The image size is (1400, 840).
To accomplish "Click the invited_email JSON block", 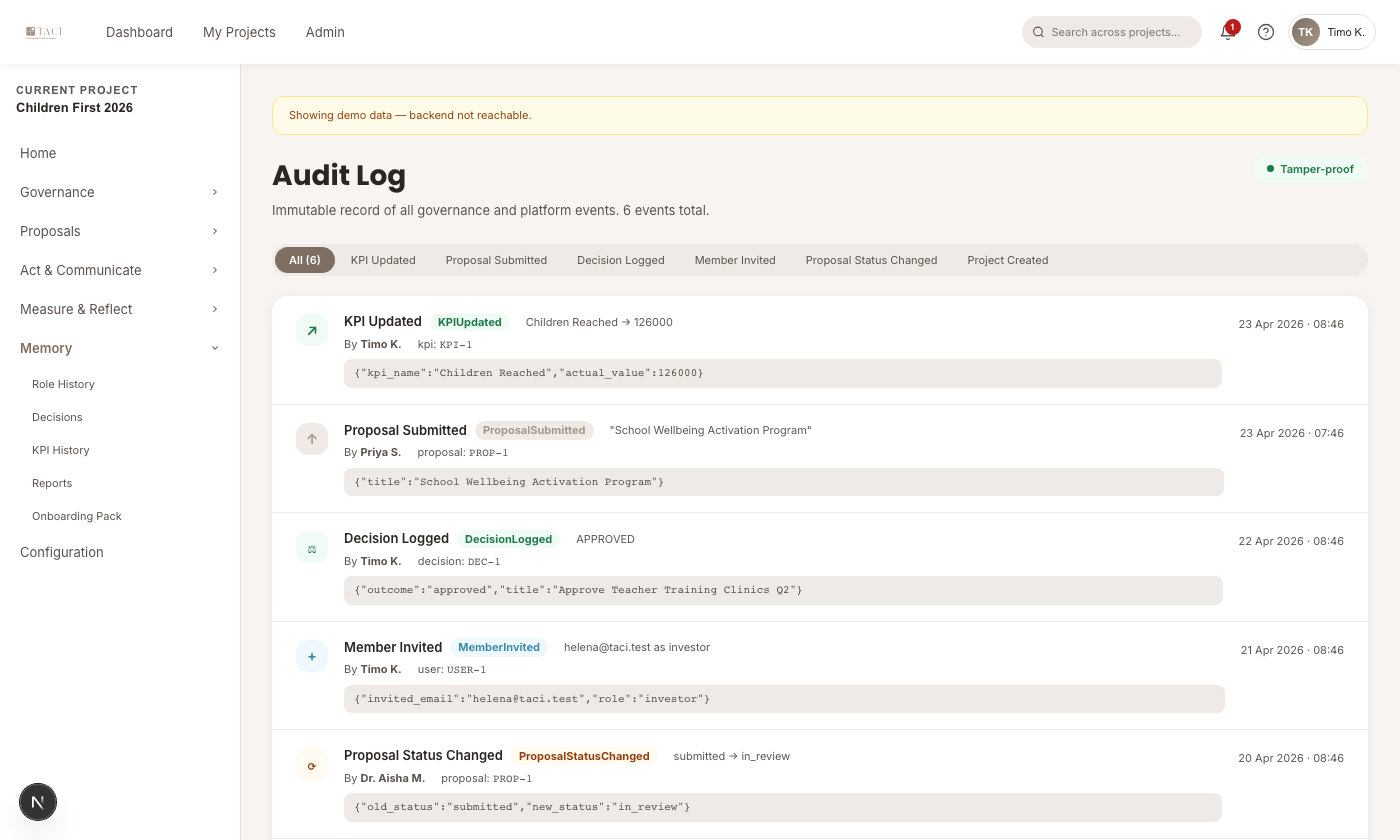I will coord(784,699).
